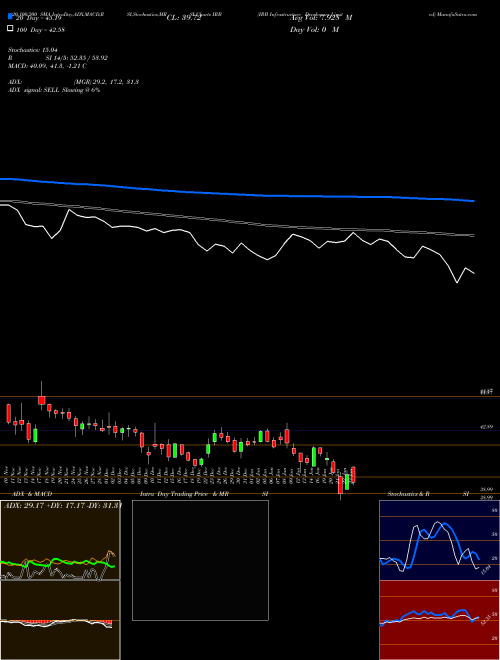Screen dimensions: 500x660
Task: Select the '100 Day - 42.58' legend text
Action: (x=40, y=30)
